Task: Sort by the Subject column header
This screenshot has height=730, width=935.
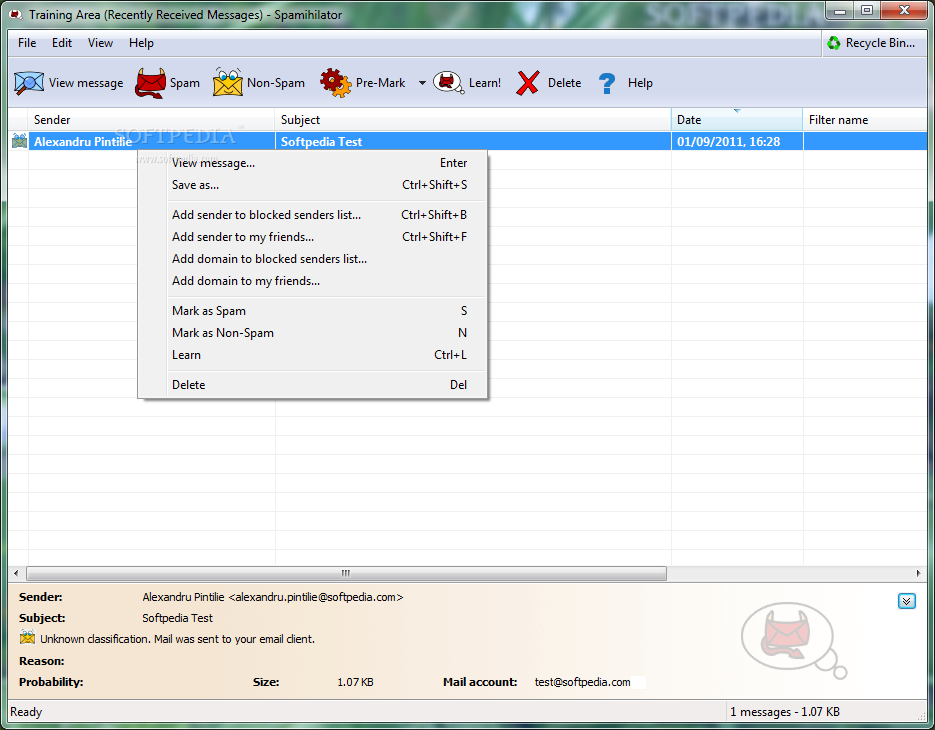Action: click(x=473, y=120)
